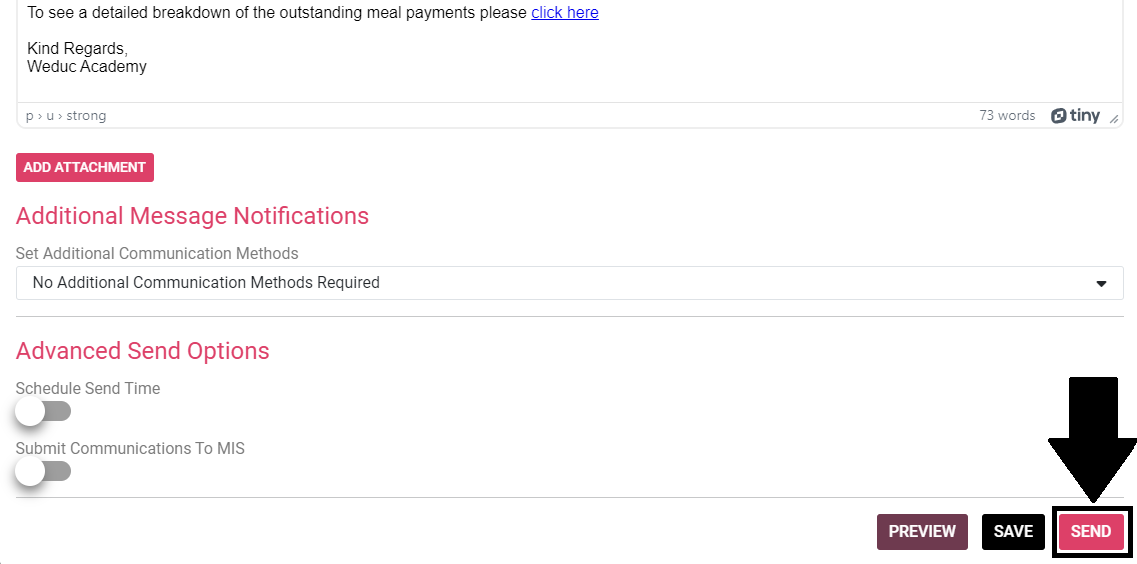The image size is (1137, 564).
Task: Select the 'u' element in editor path
Action: [x=50, y=116]
